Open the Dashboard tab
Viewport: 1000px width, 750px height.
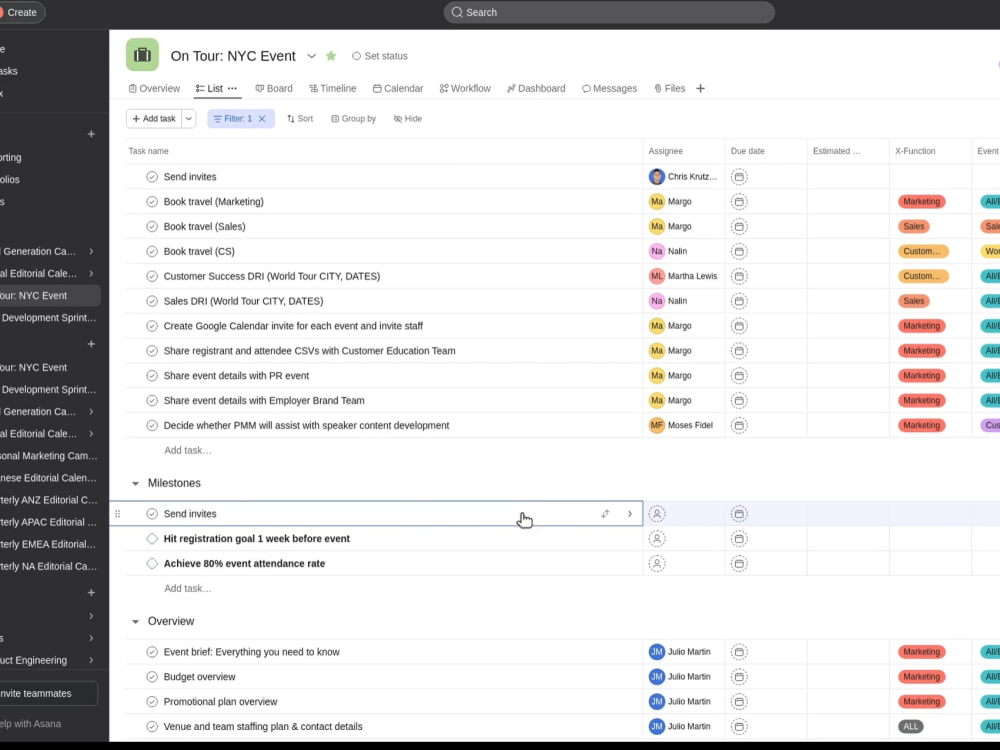536,88
